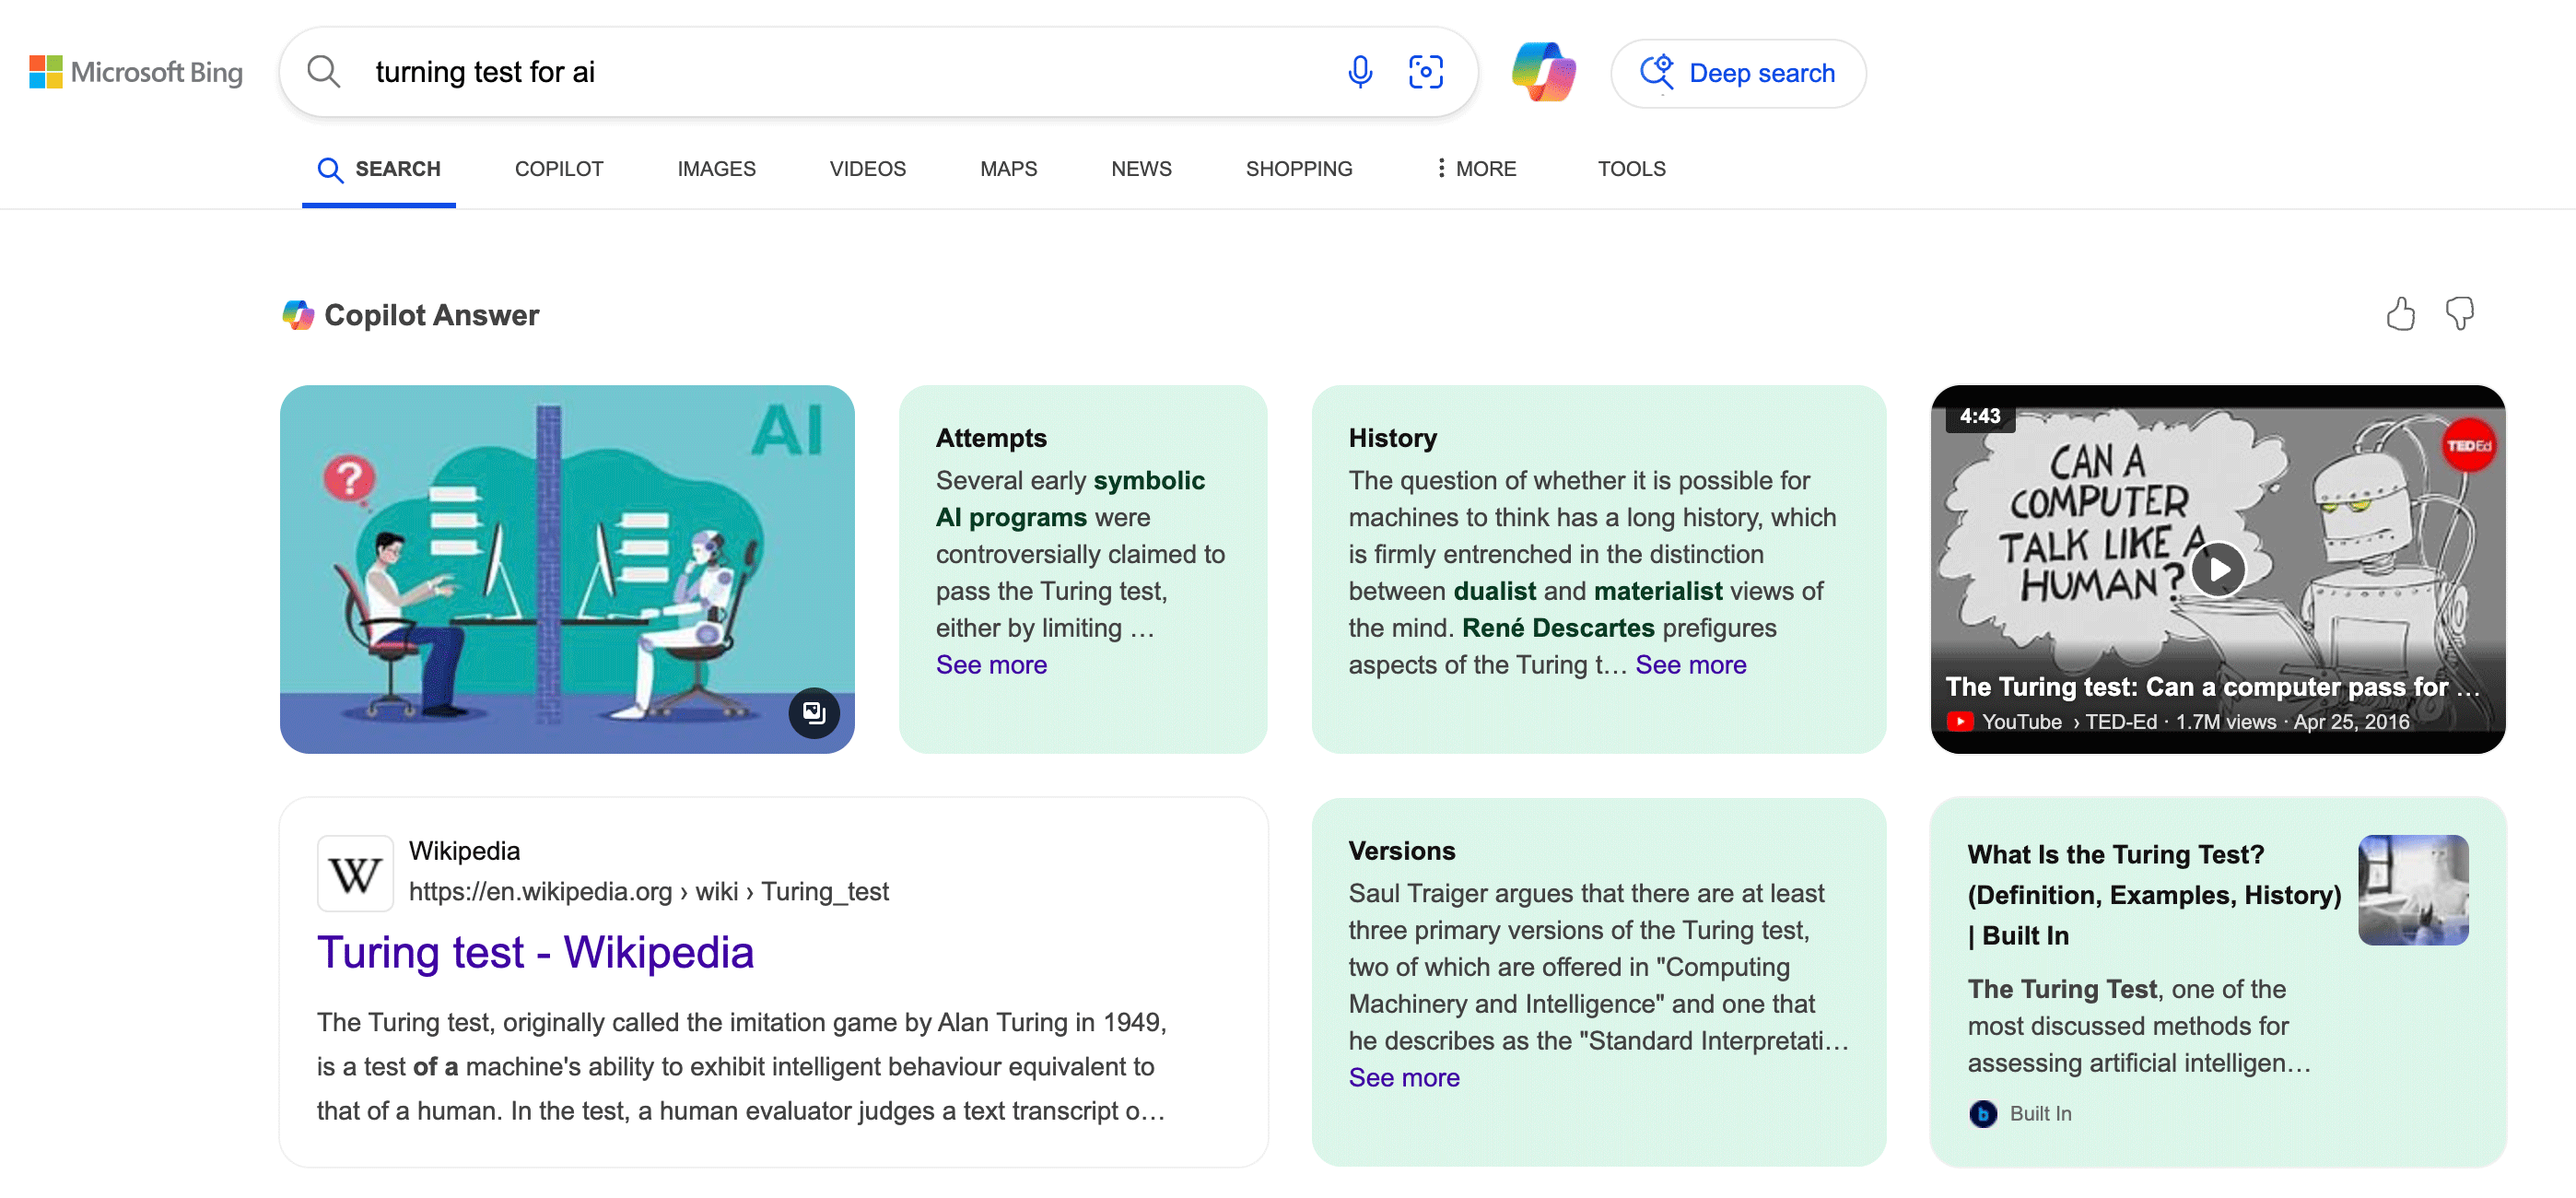Switch to the VIDEOS tab
The image size is (2576, 1198).
coord(867,169)
